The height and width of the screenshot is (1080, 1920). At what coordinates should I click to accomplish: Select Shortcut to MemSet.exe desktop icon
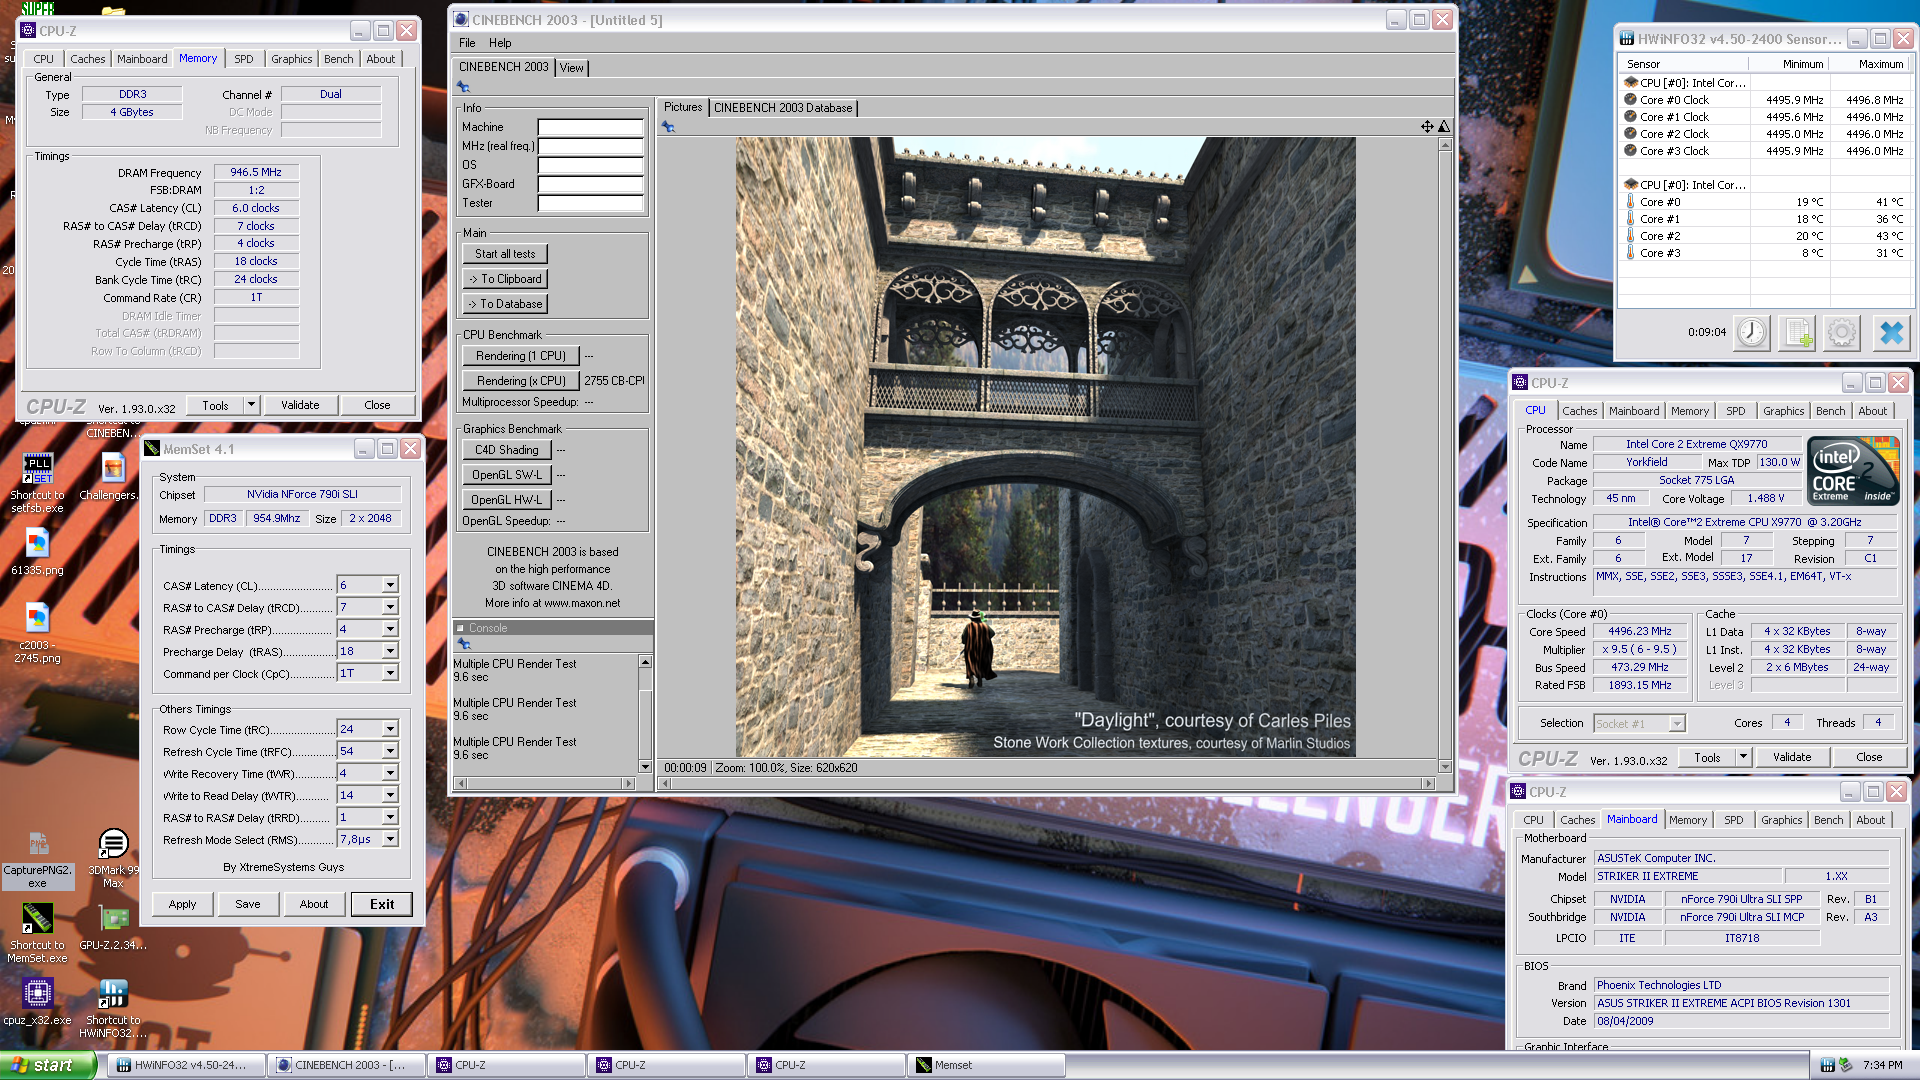click(x=37, y=934)
